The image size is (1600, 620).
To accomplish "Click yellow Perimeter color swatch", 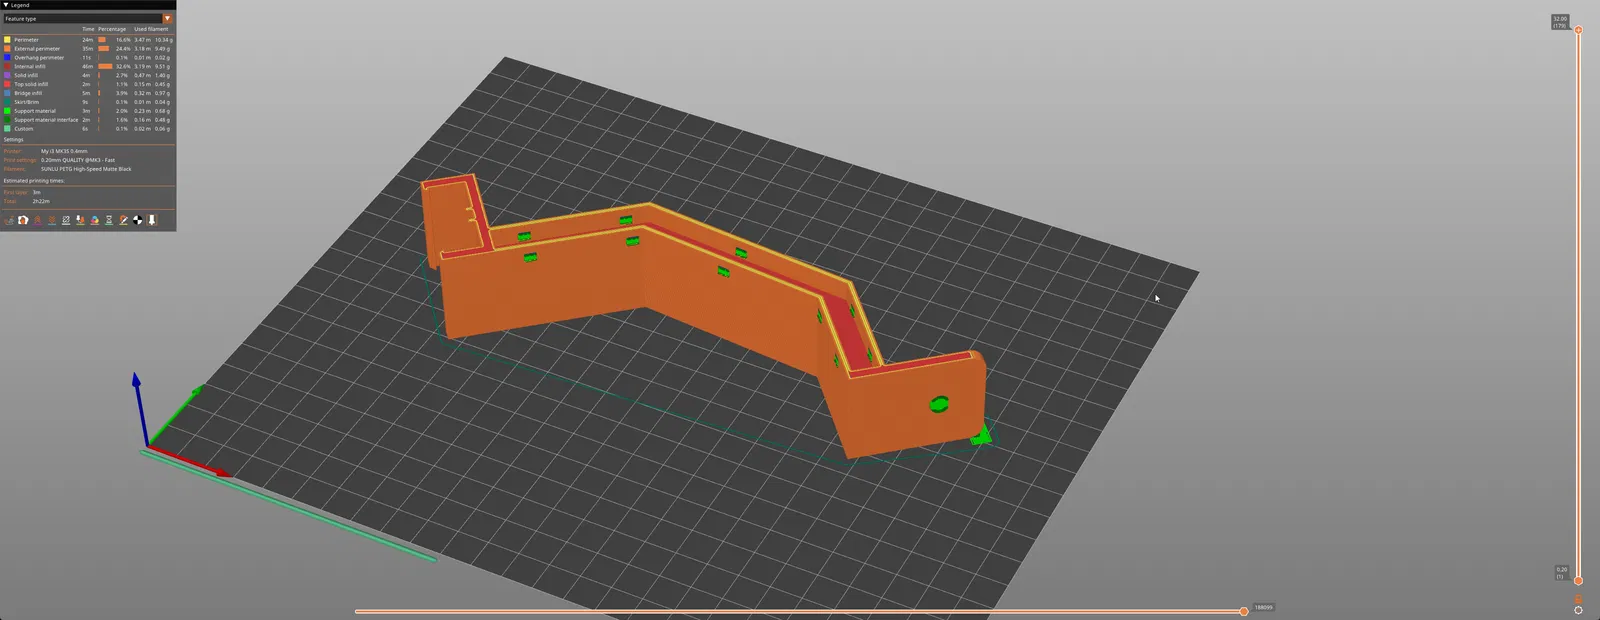I will (7, 40).
